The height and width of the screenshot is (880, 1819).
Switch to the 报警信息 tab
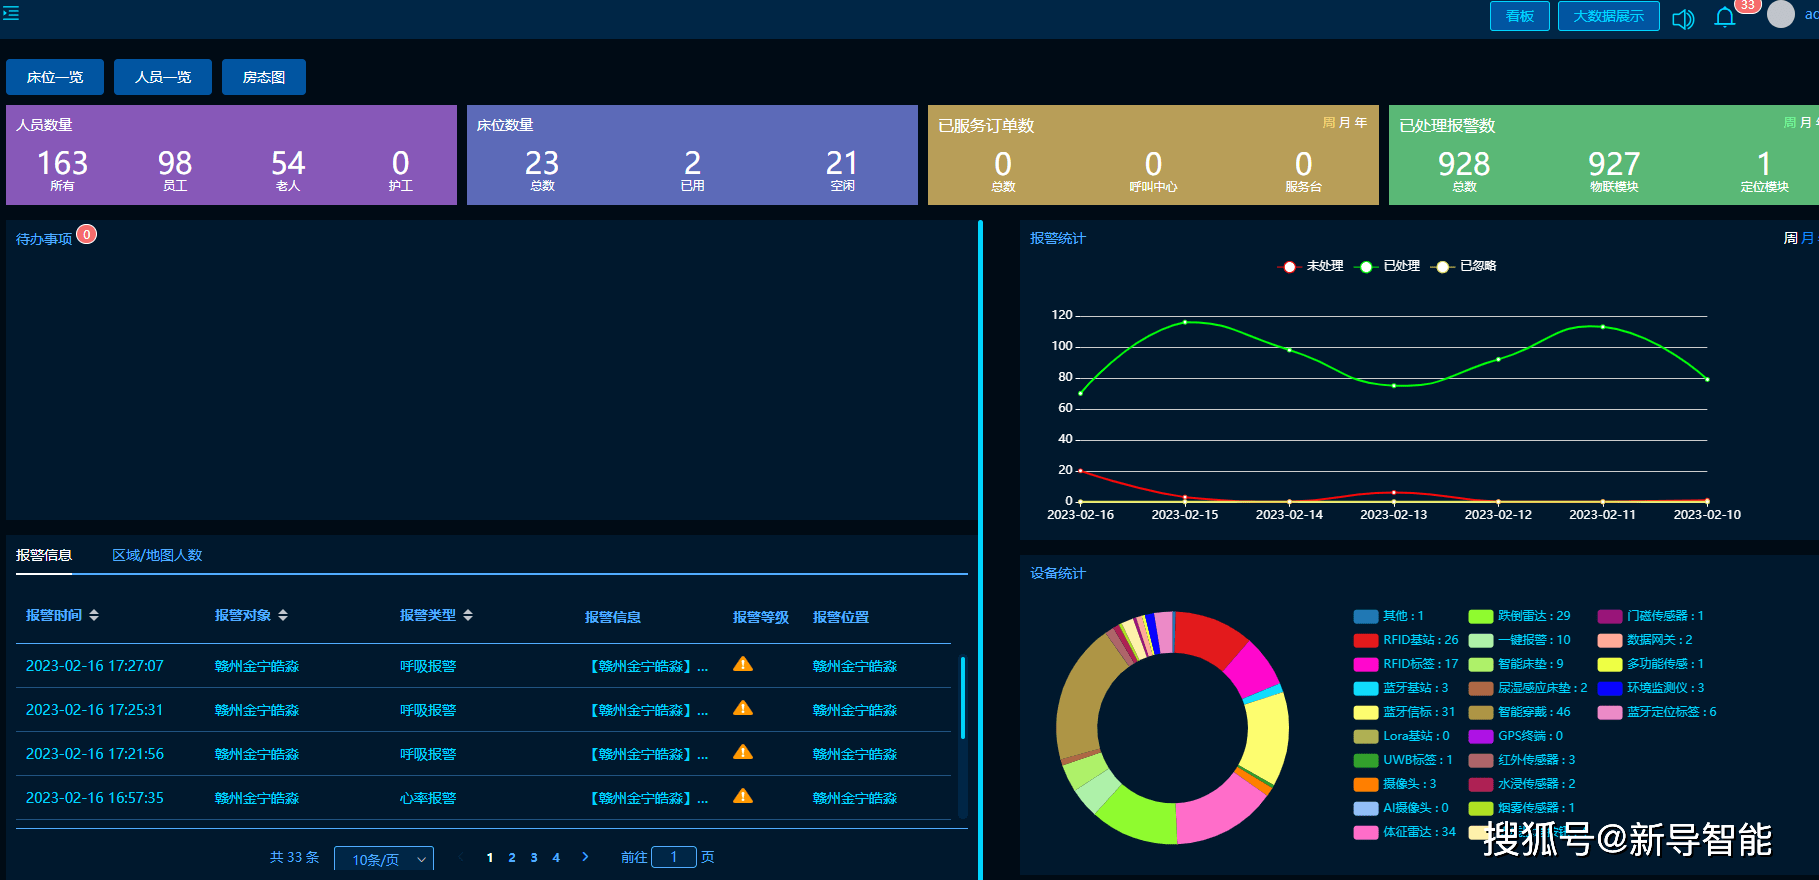44,555
